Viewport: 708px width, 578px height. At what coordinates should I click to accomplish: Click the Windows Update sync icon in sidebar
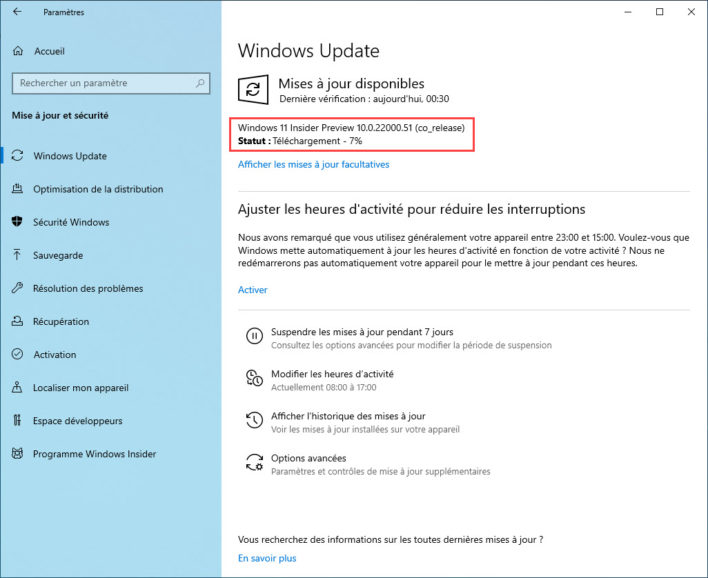coord(17,156)
